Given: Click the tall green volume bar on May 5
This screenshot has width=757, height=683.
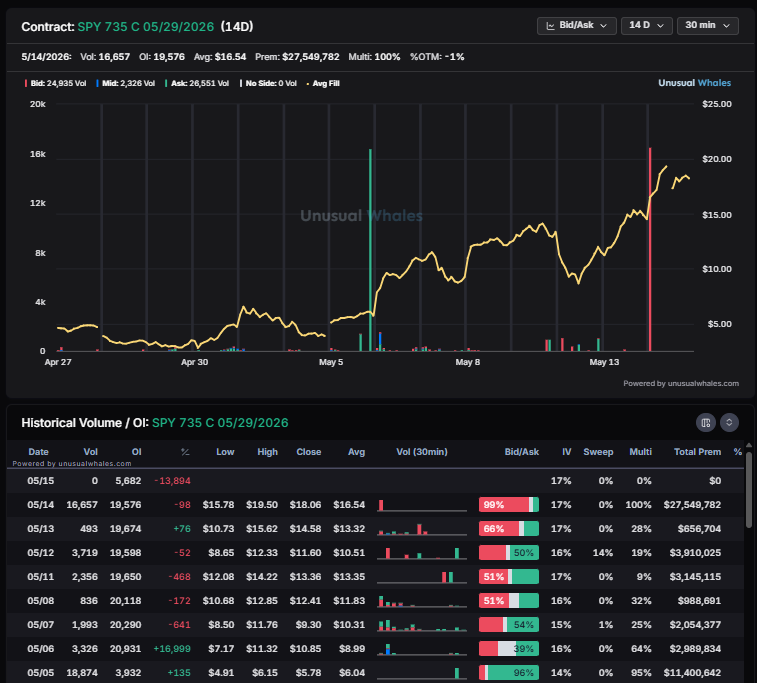Looking at the screenshot, I should pos(370,250).
